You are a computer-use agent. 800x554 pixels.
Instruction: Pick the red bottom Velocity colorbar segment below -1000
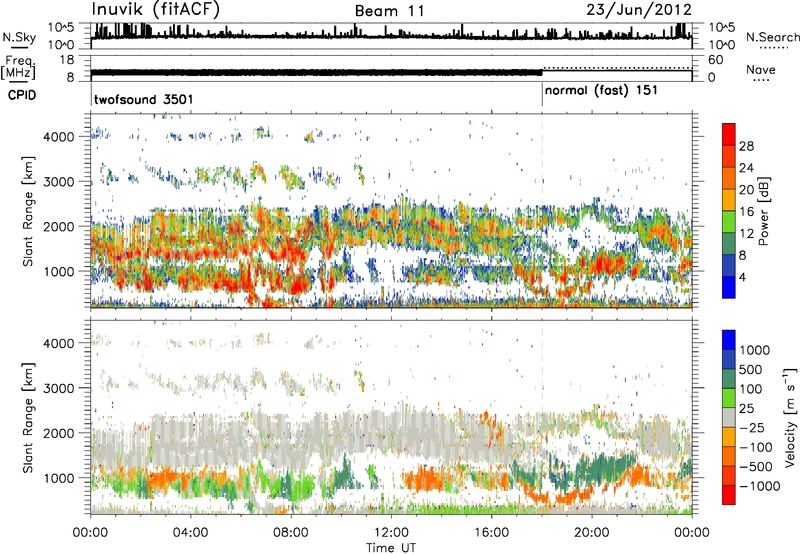(x=729, y=494)
